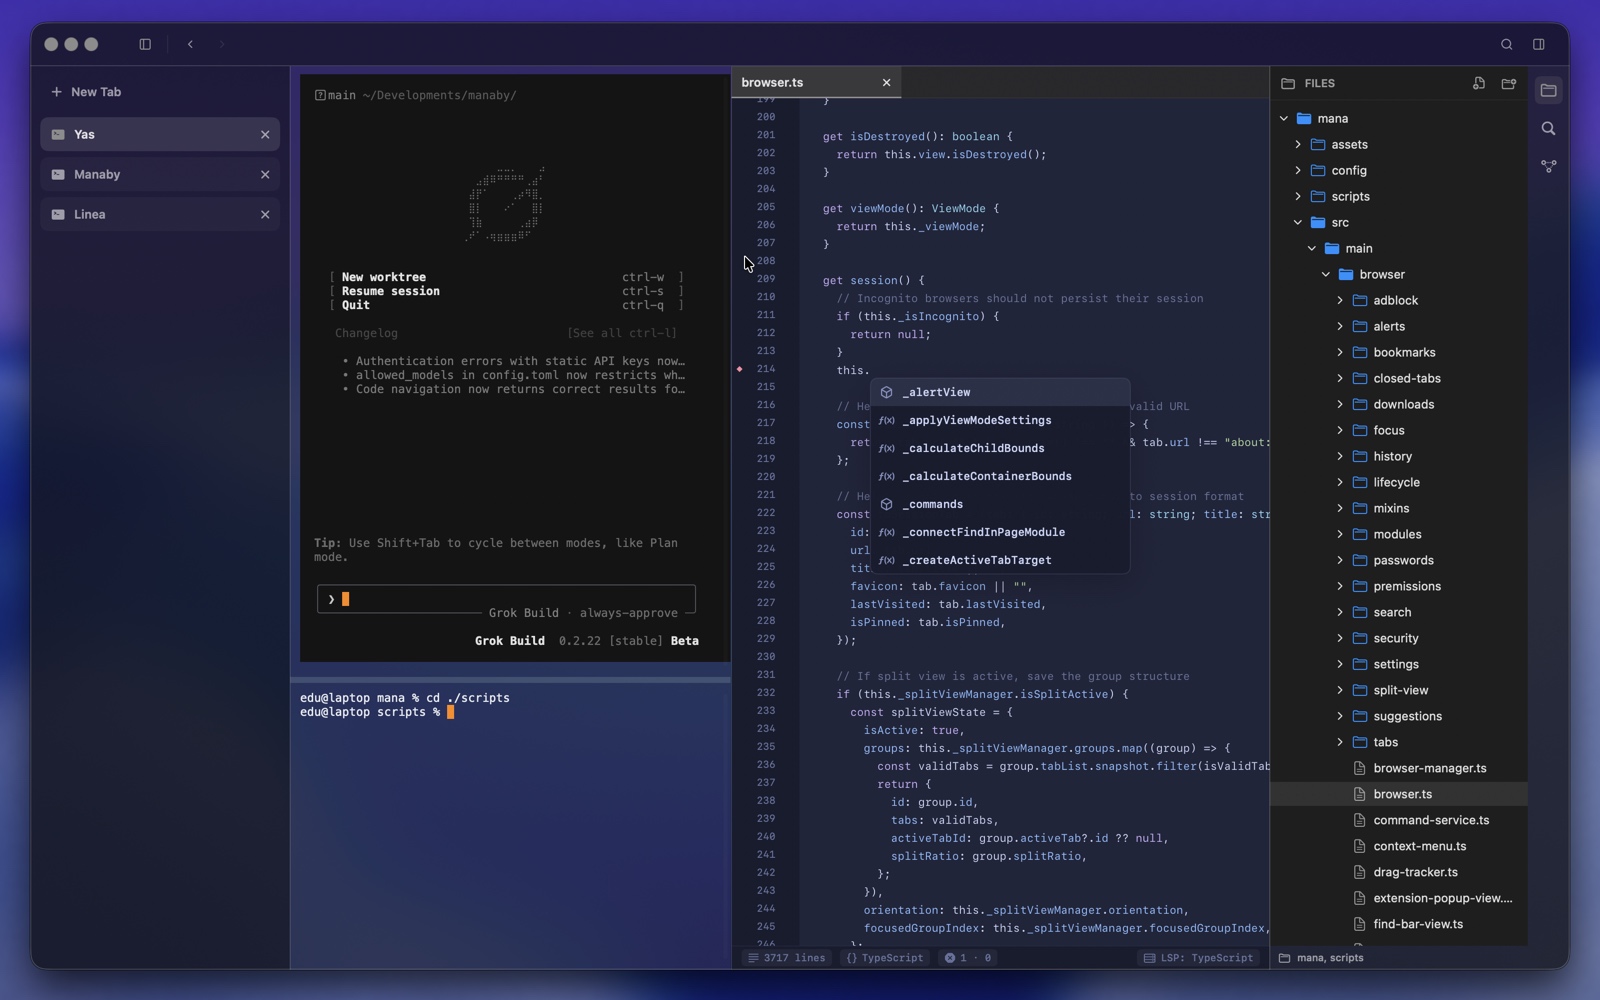Viewport: 1600px width, 1000px height.
Task: Click the scripts shell prompt line
Action: (x=377, y=712)
